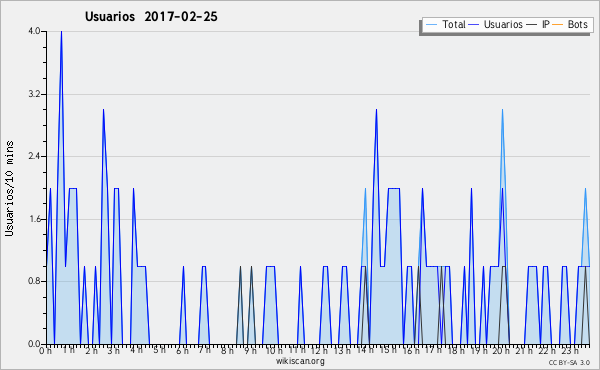This screenshot has width=600, height=370.
Task: Click the y-axis value 4.0
Action: 34,31
